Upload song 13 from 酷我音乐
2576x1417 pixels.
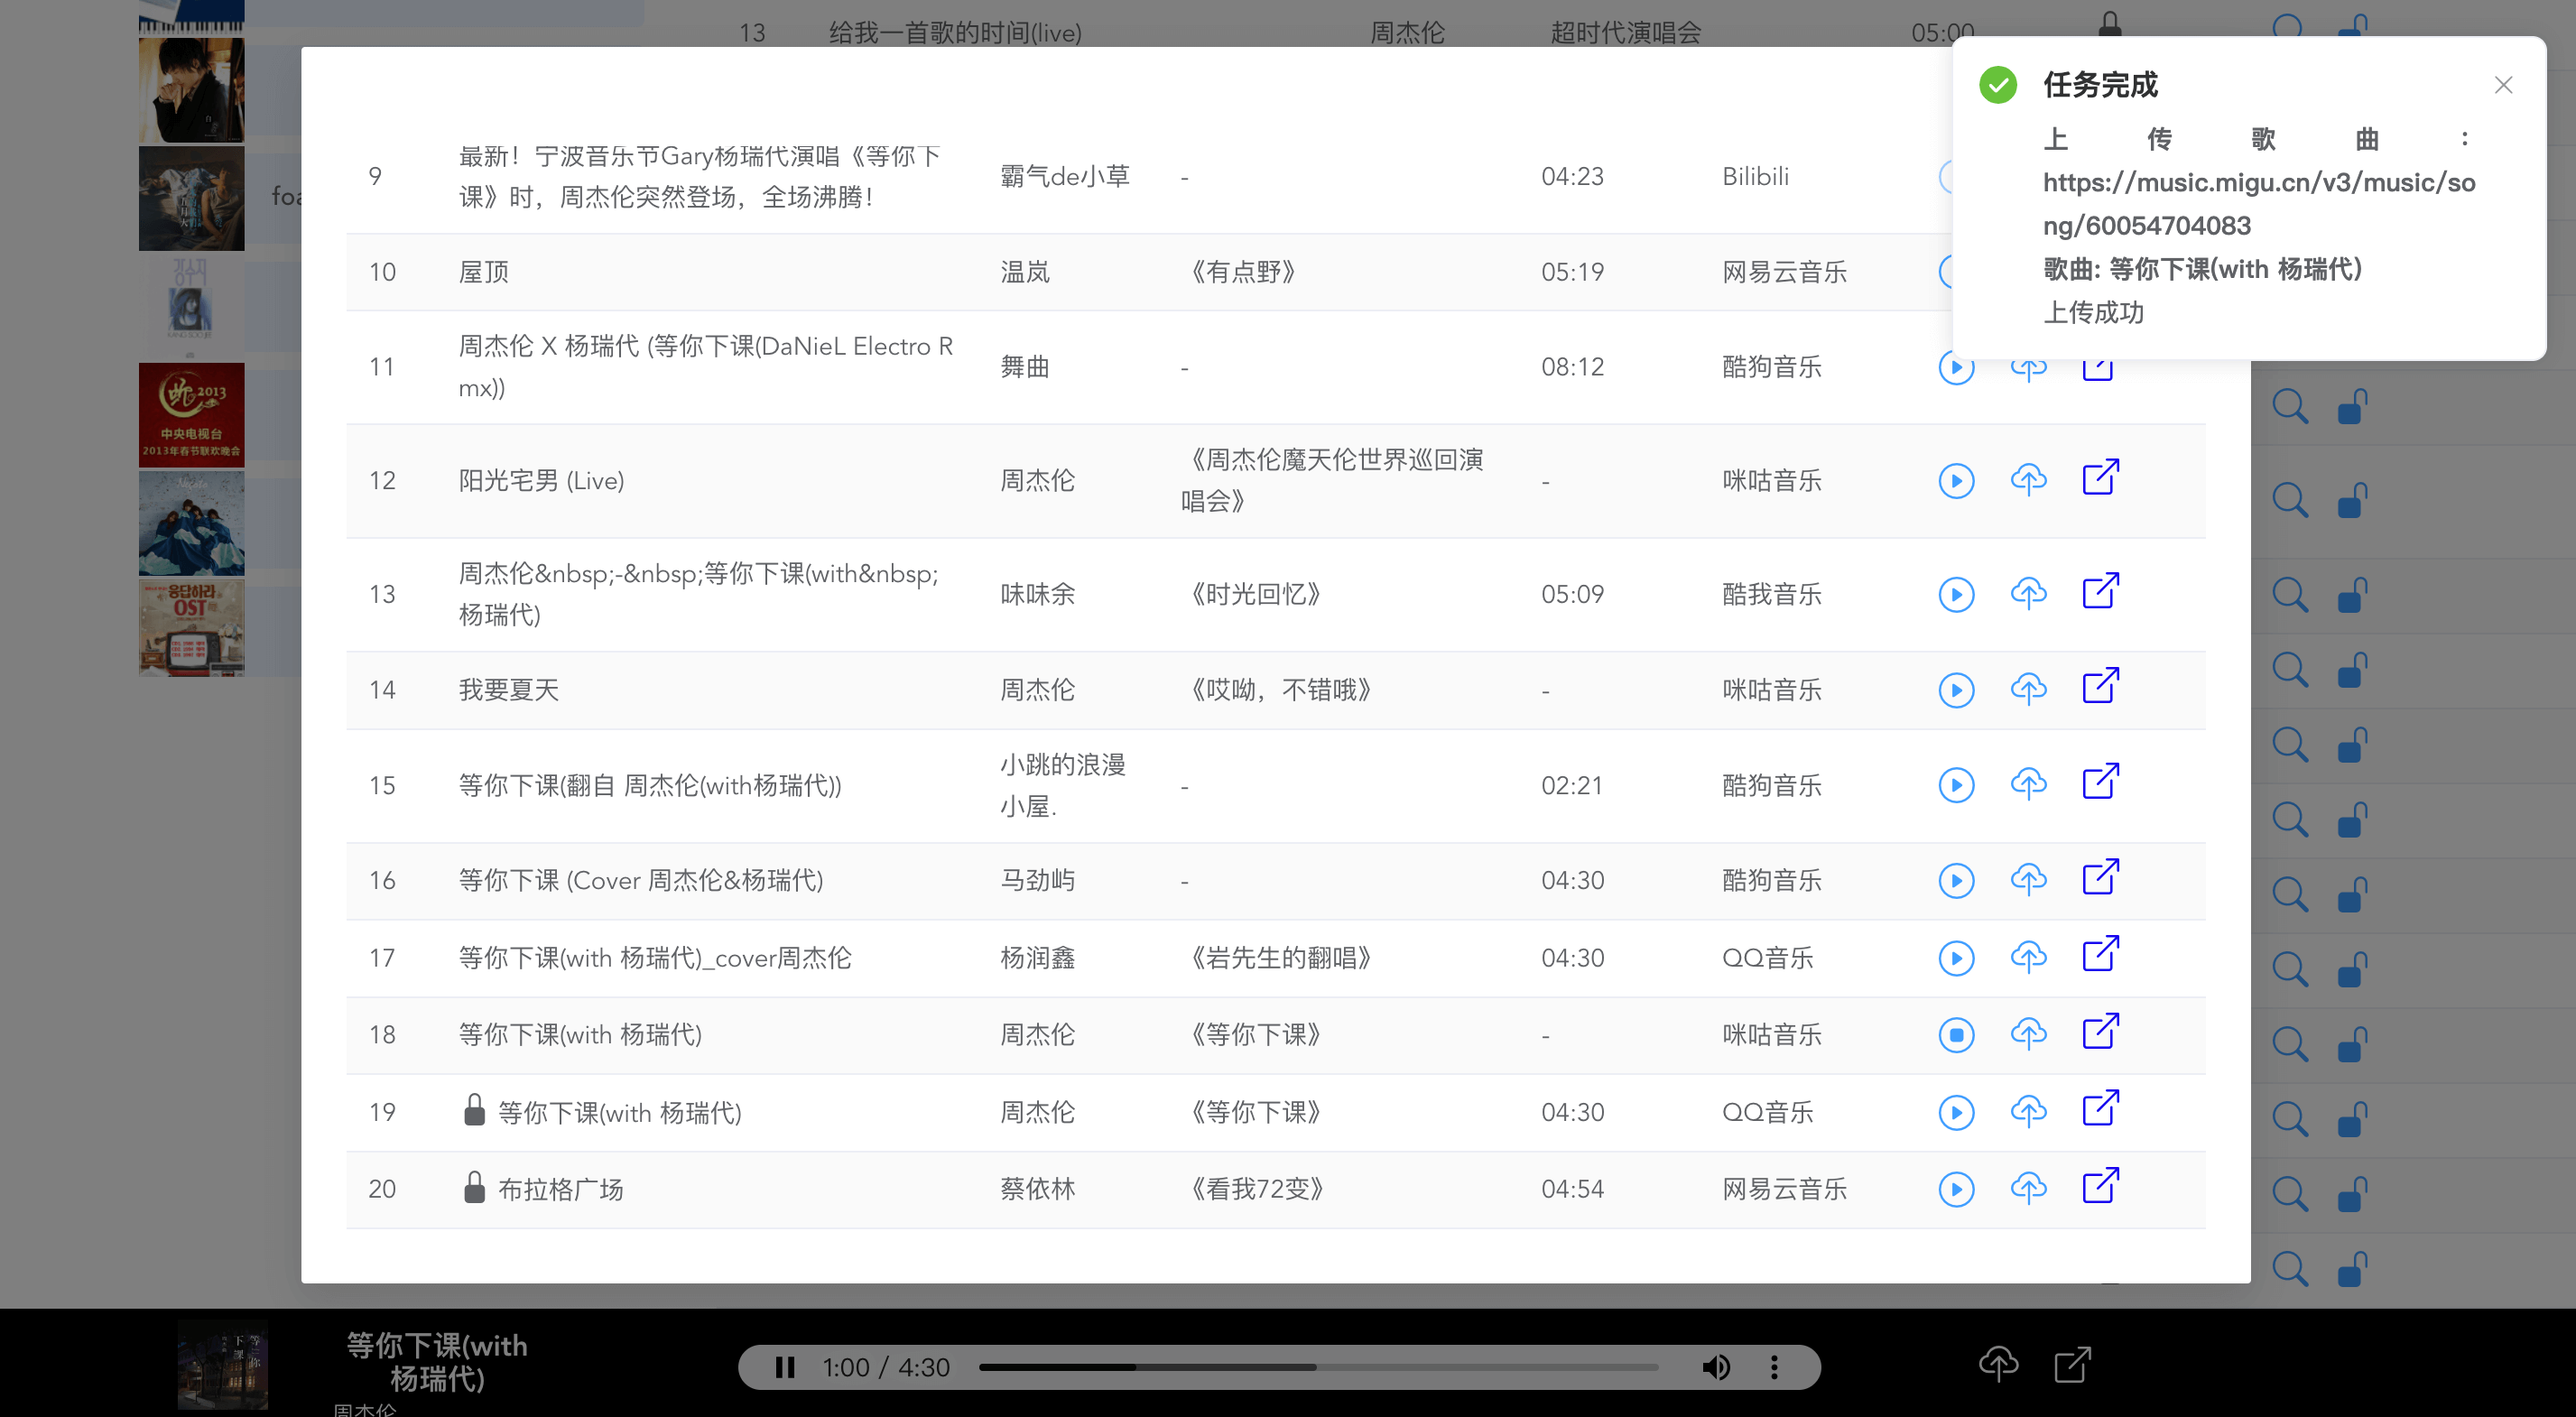[x=2028, y=594]
